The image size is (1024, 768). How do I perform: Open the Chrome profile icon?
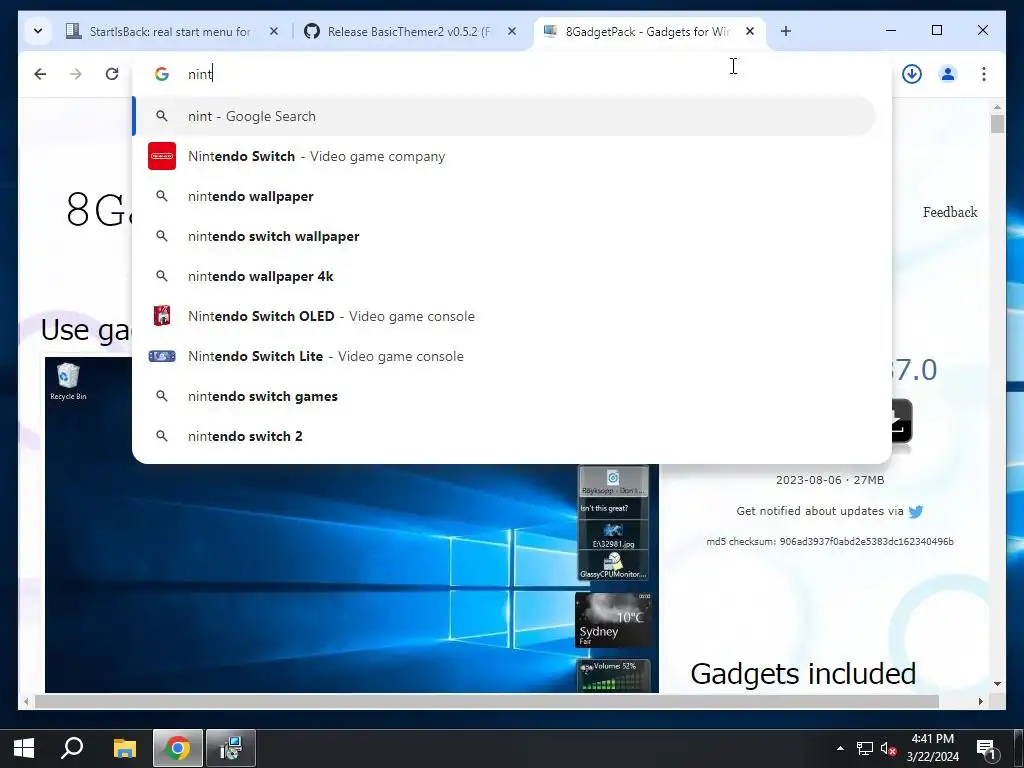pyautogui.click(x=948, y=74)
